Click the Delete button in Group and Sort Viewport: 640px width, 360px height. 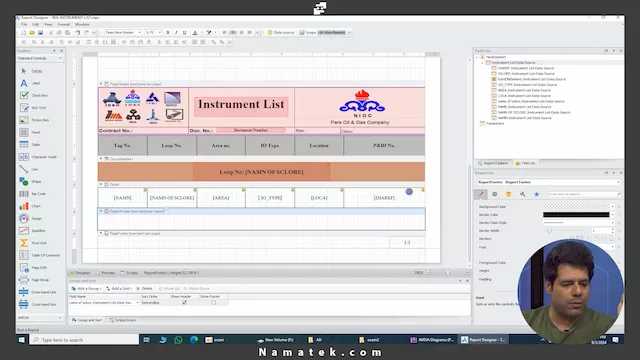[144, 289]
